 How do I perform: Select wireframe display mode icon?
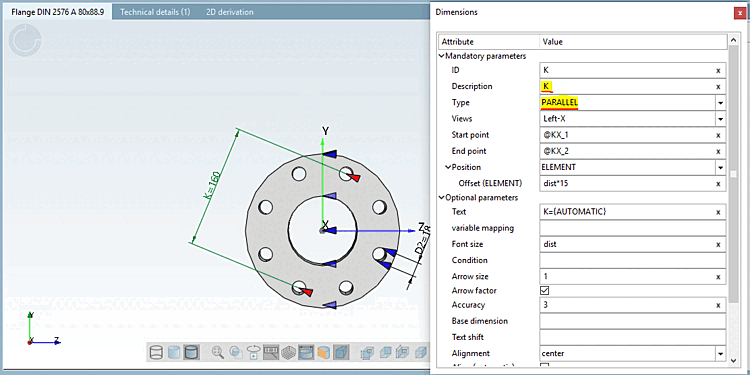[x=156, y=353]
